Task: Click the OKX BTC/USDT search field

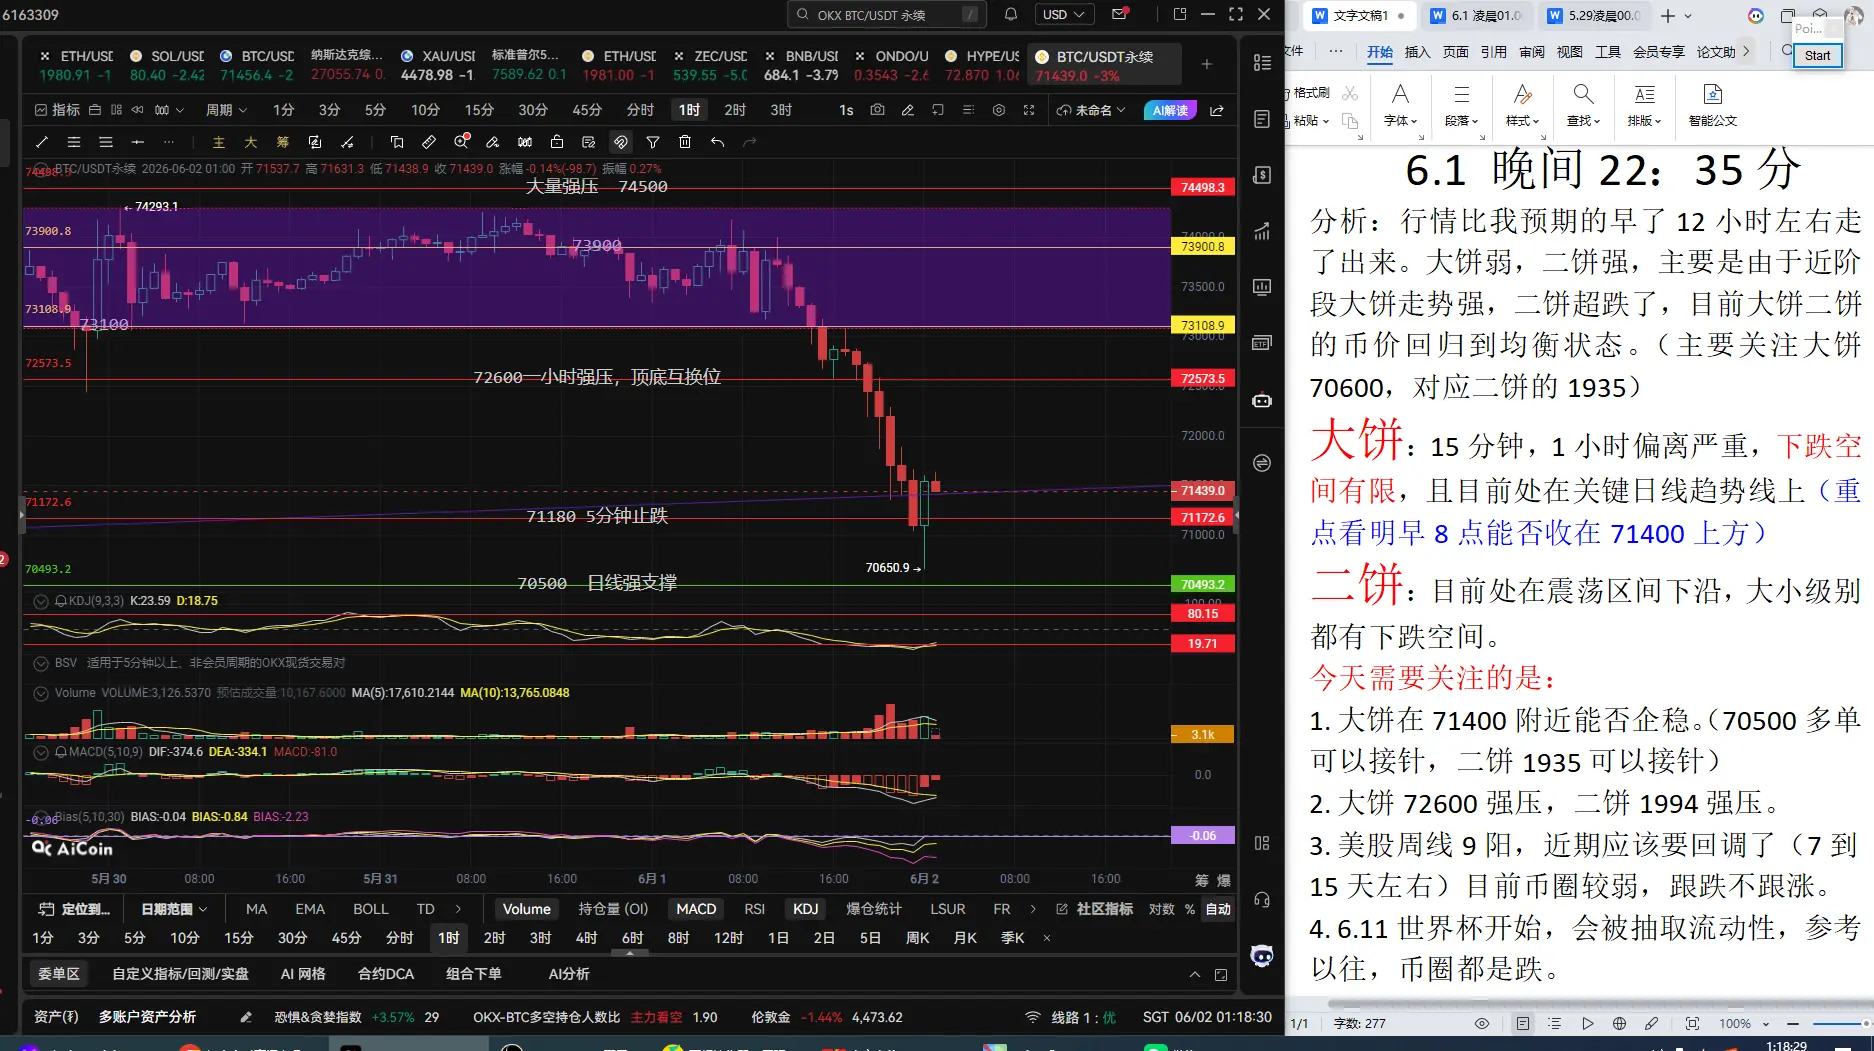Action: 886,14
